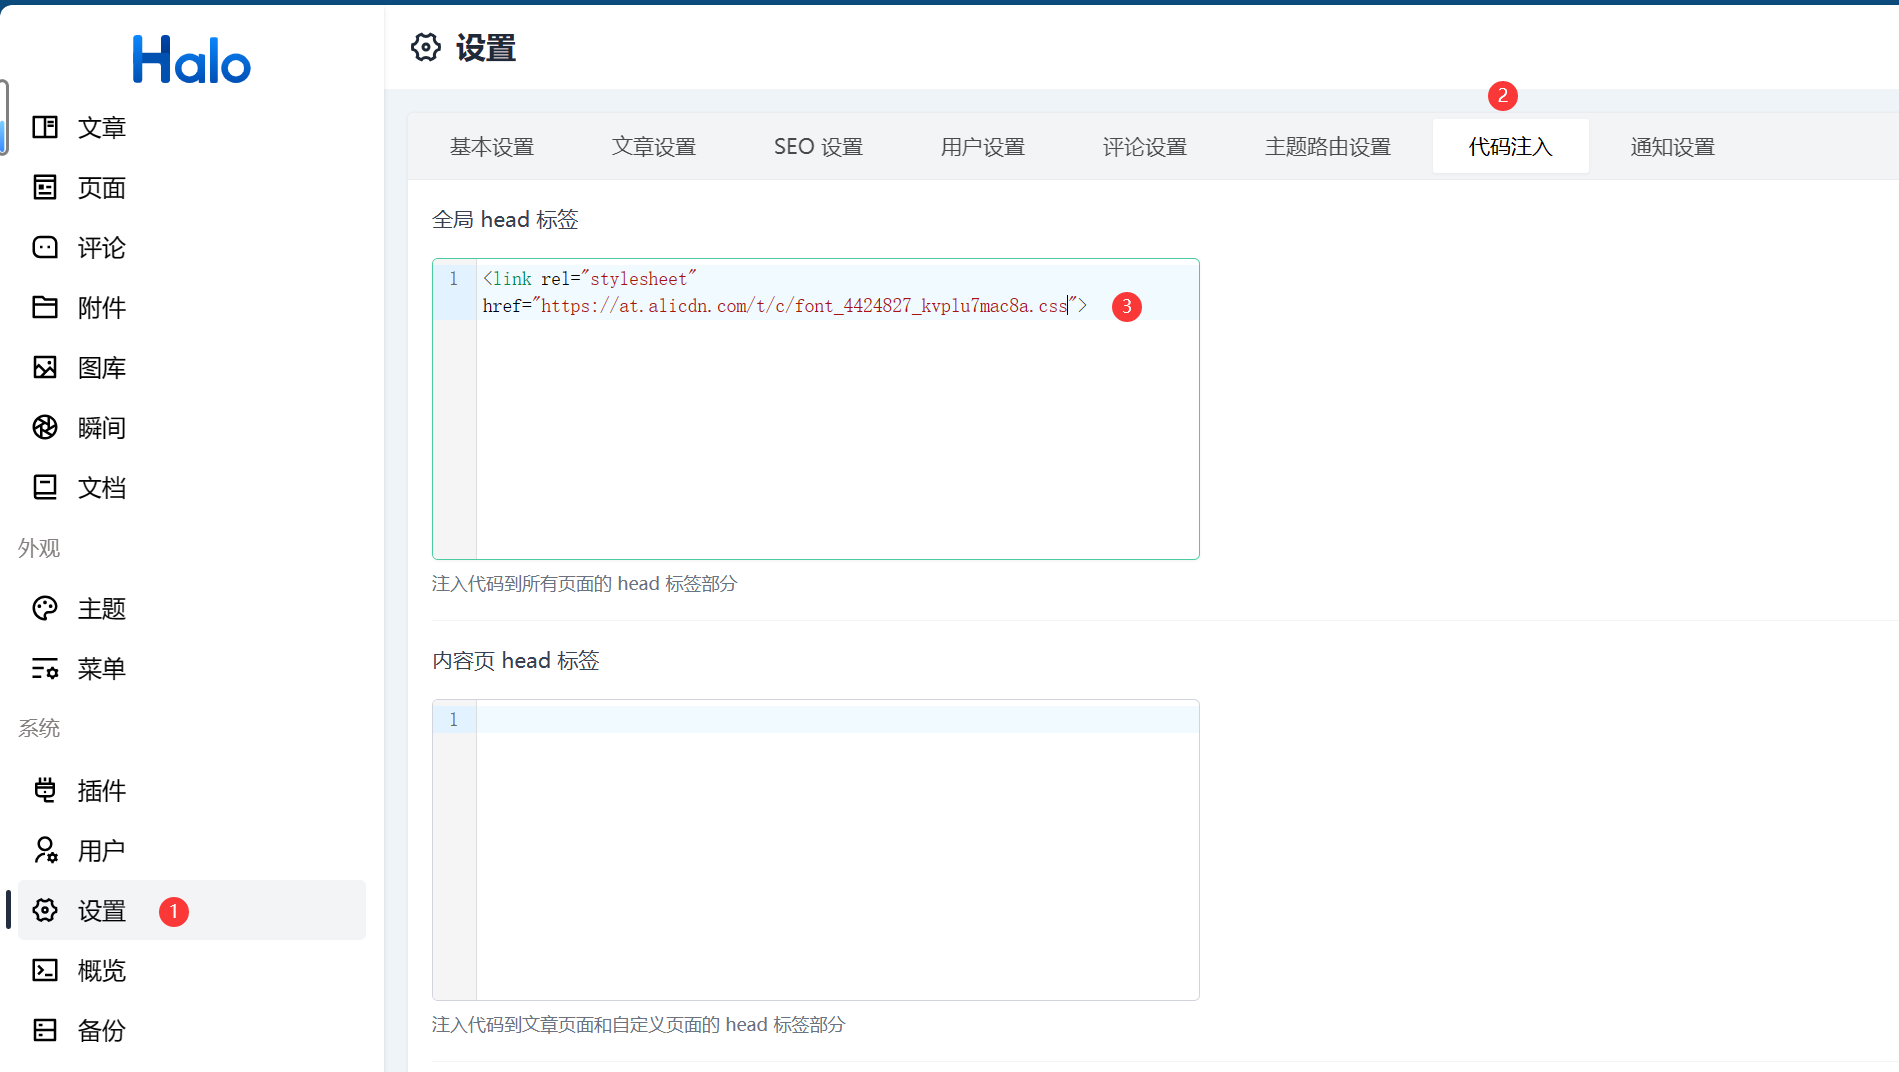Switch to the SEO 设置 tab
The height and width of the screenshot is (1072, 1899).
(x=817, y=147)
